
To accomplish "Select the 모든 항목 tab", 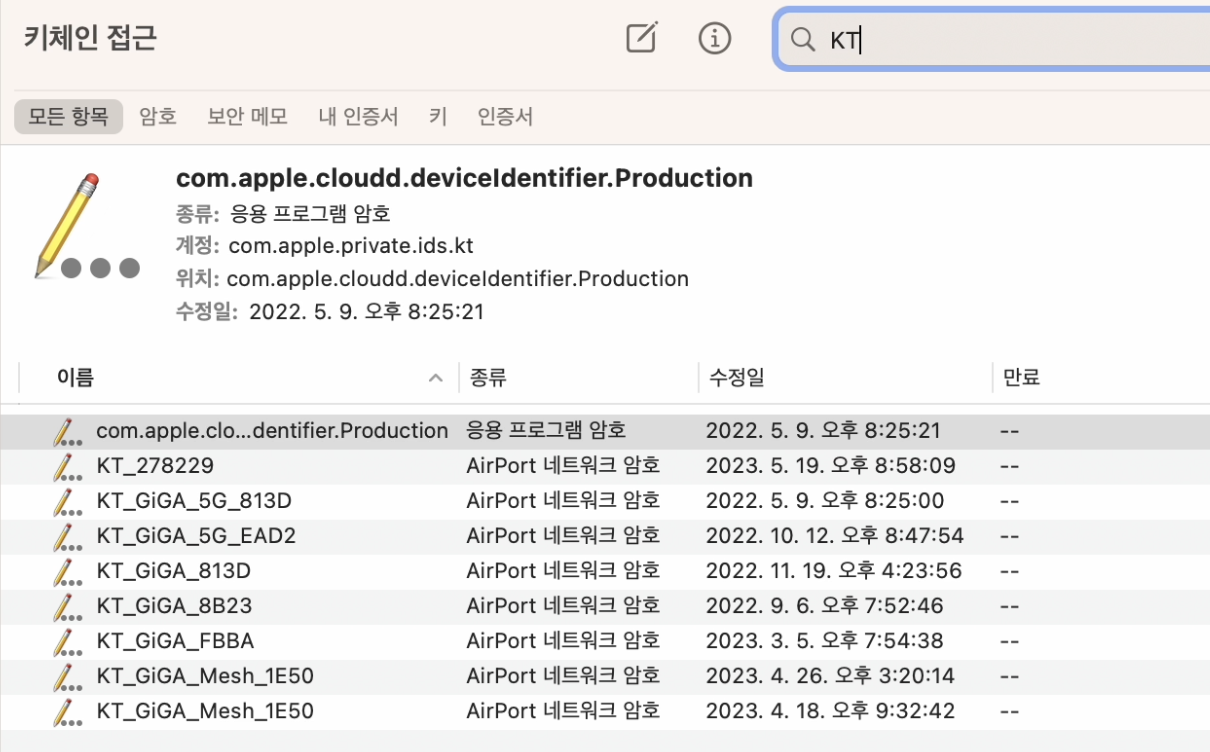I will [x=68, y=116].
